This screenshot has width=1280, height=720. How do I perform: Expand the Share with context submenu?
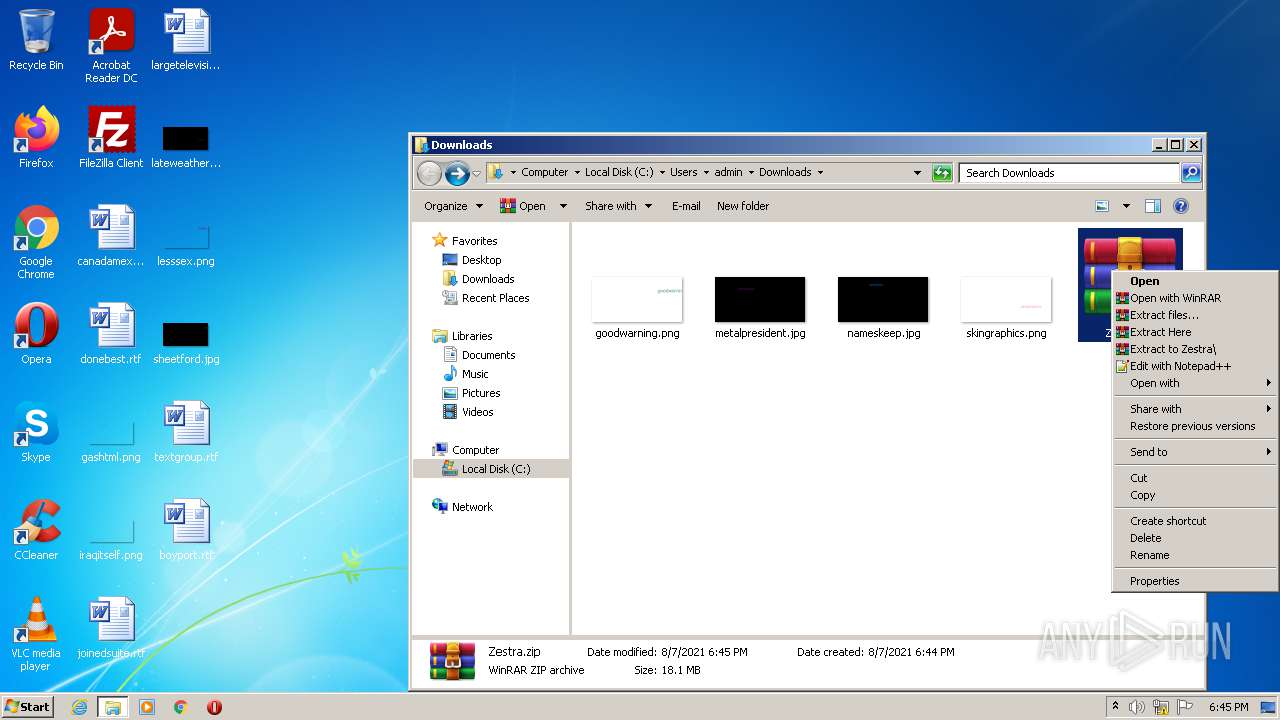(1195, 409)
